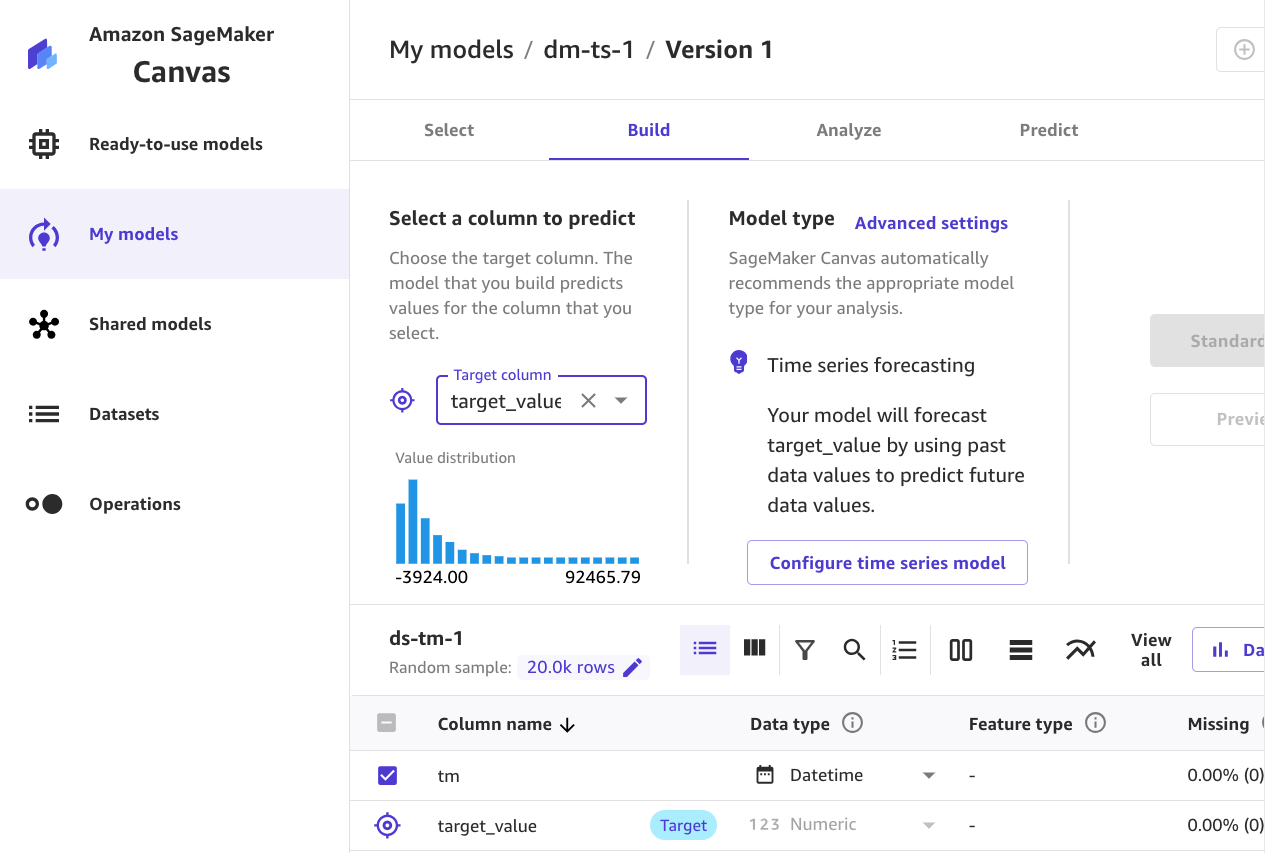Screen dimensions: 1265x853
Task: Click View all
Action: click(x=1151, y=650)
